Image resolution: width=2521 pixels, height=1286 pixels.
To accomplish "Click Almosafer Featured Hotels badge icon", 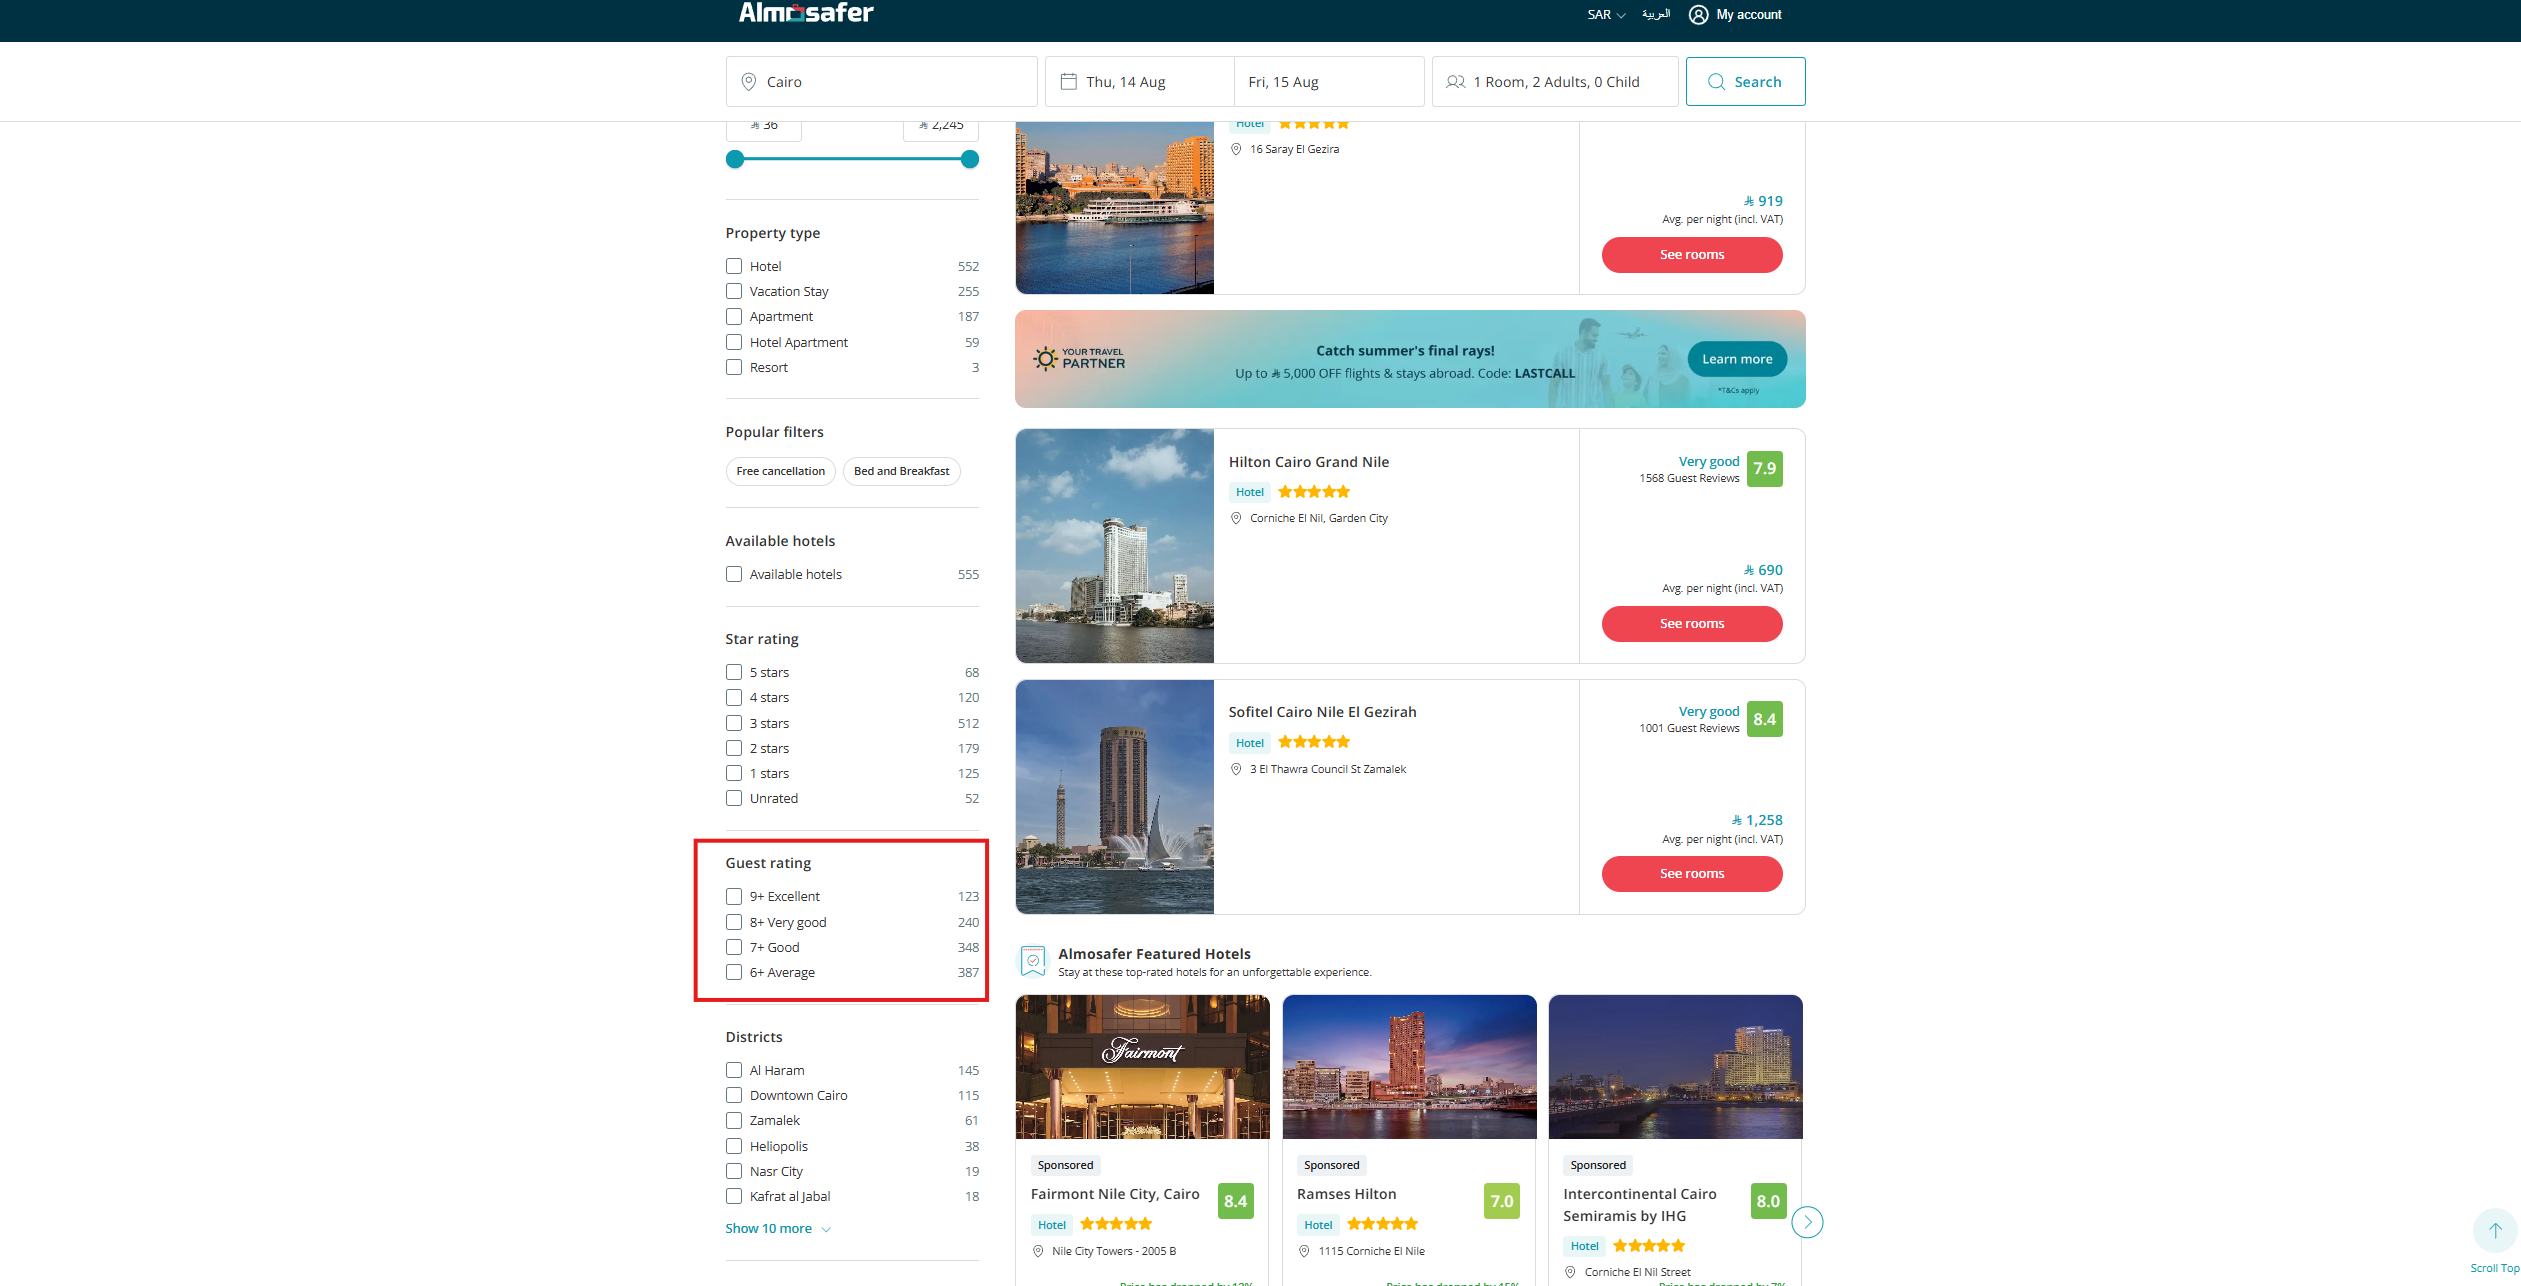I will click(x=1033, y=961).
